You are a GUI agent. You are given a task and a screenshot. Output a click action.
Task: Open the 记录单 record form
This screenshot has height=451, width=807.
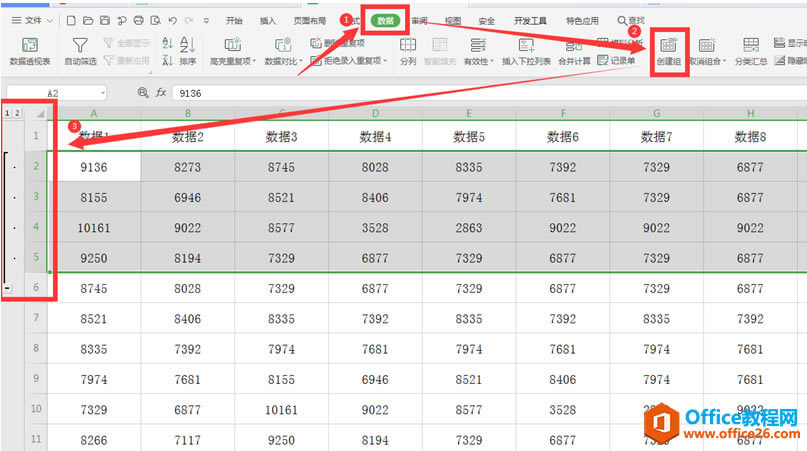coord(616,61)
